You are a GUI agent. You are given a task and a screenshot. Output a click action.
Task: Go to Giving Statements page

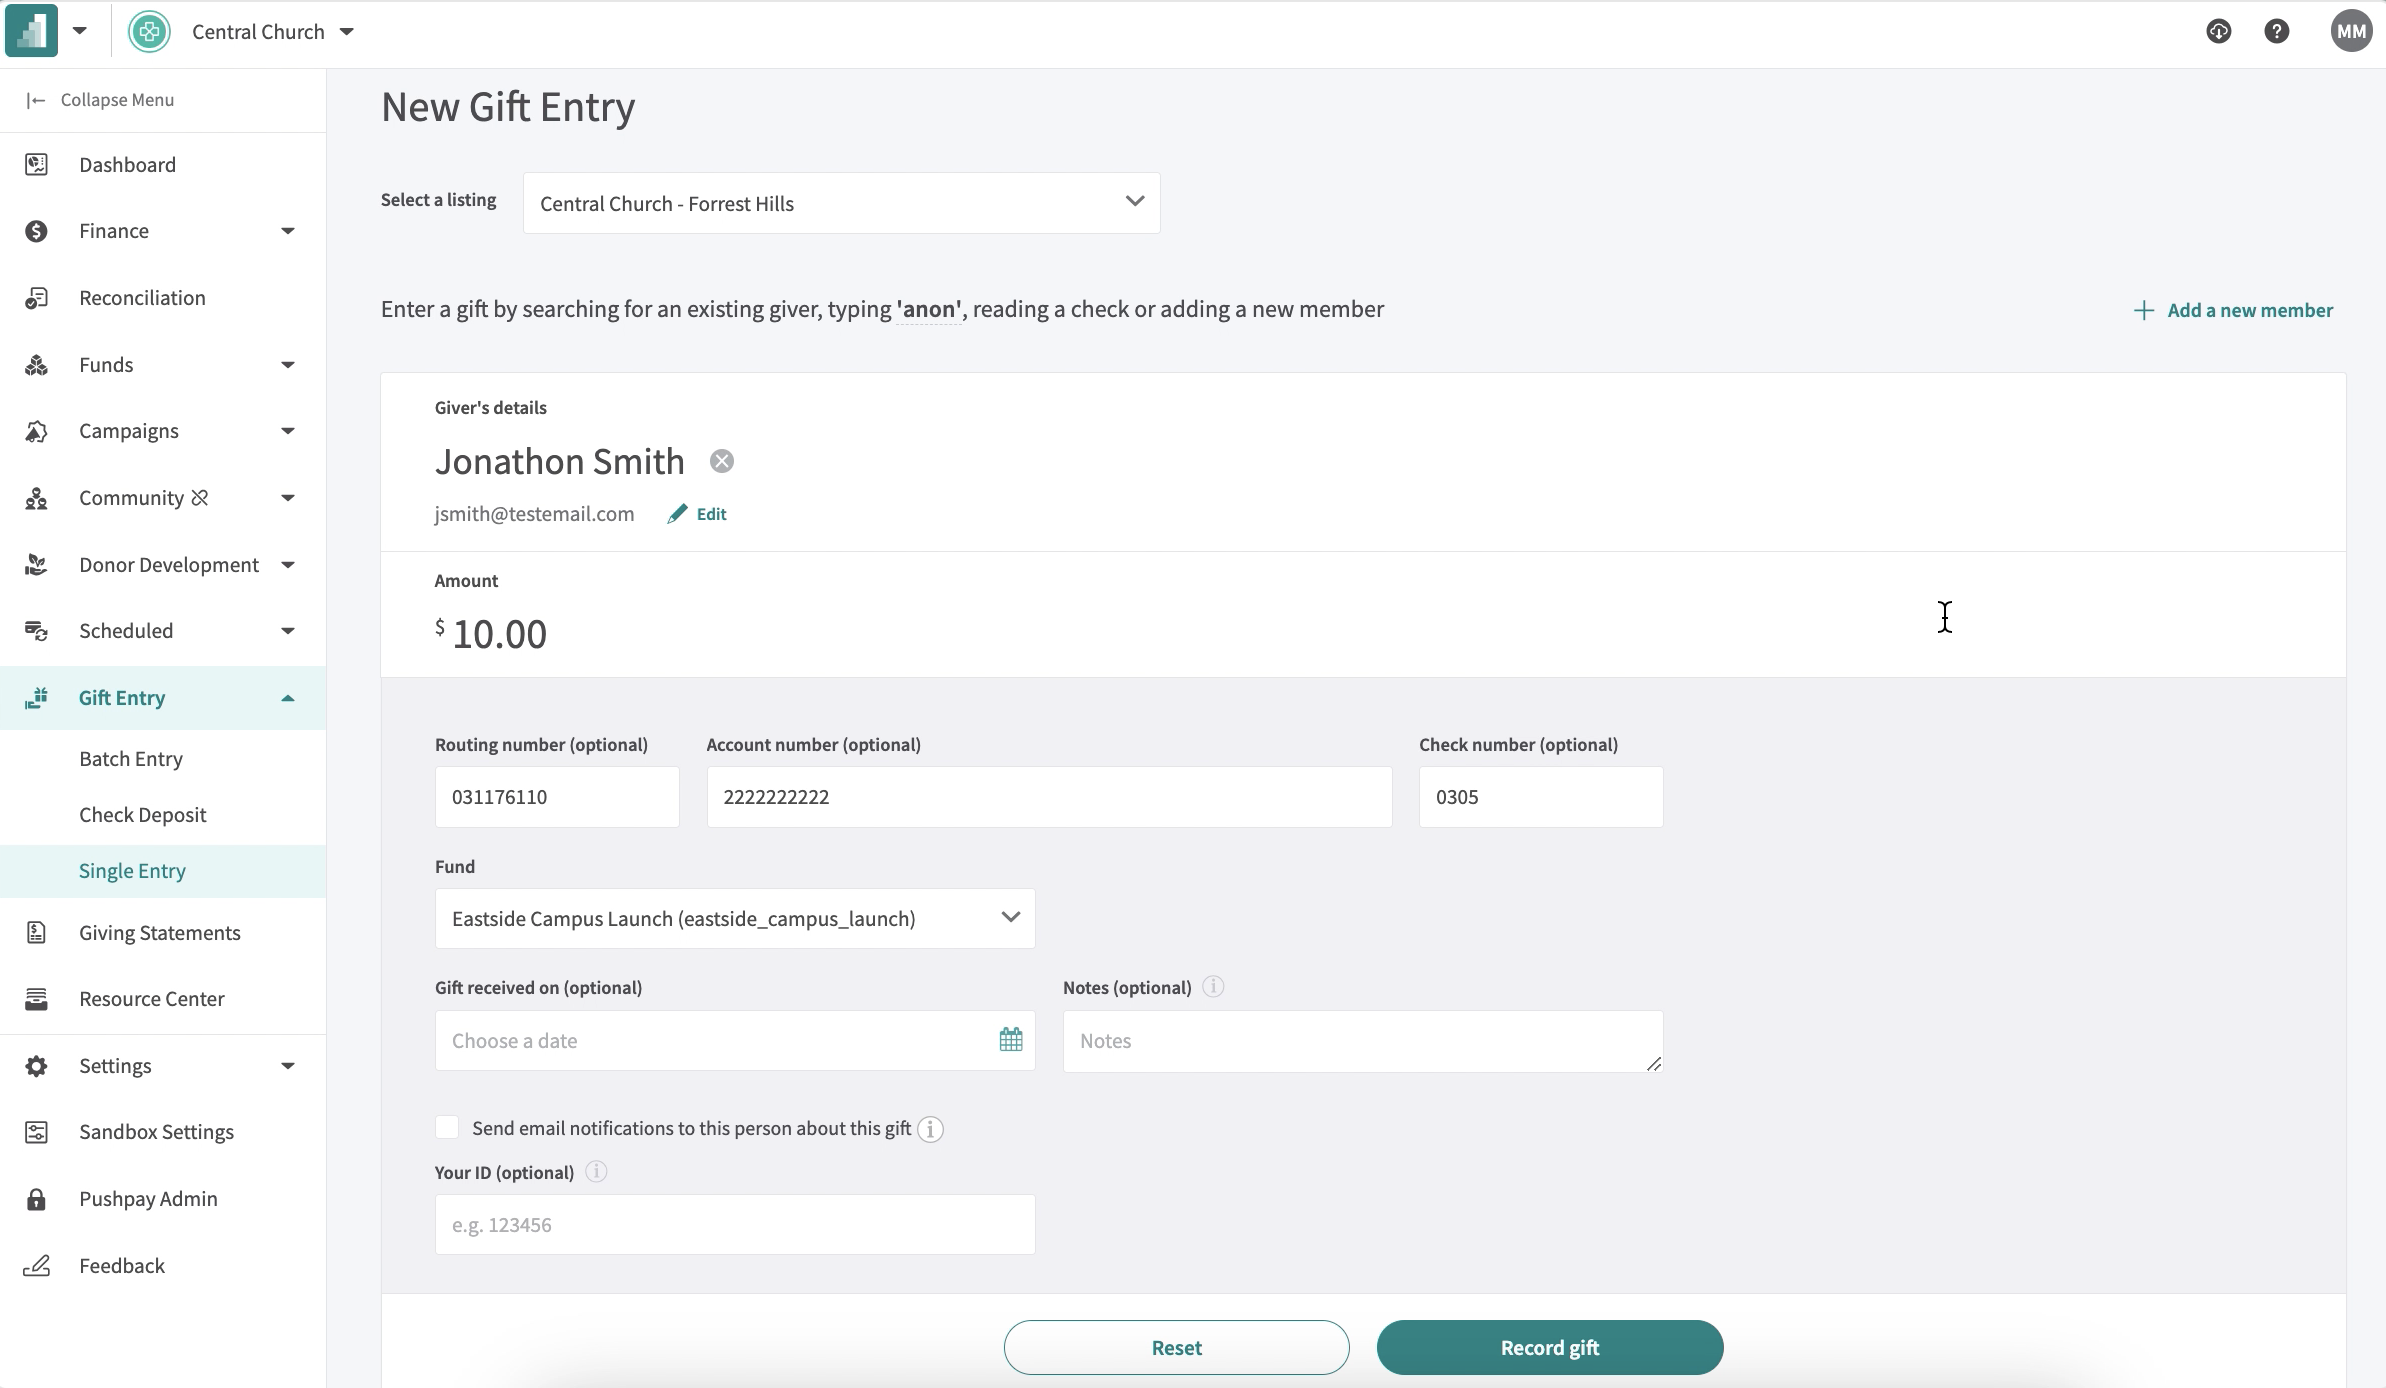click(160, 933)
